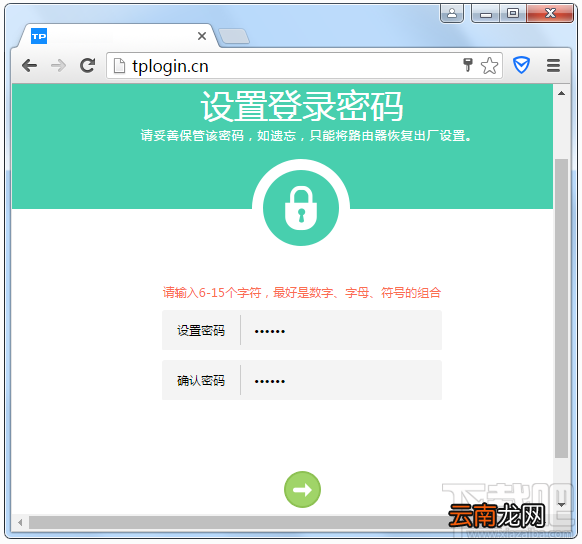Open a new browser tab
This screenshot has width=582, height=544.
(x=234, y=36)
